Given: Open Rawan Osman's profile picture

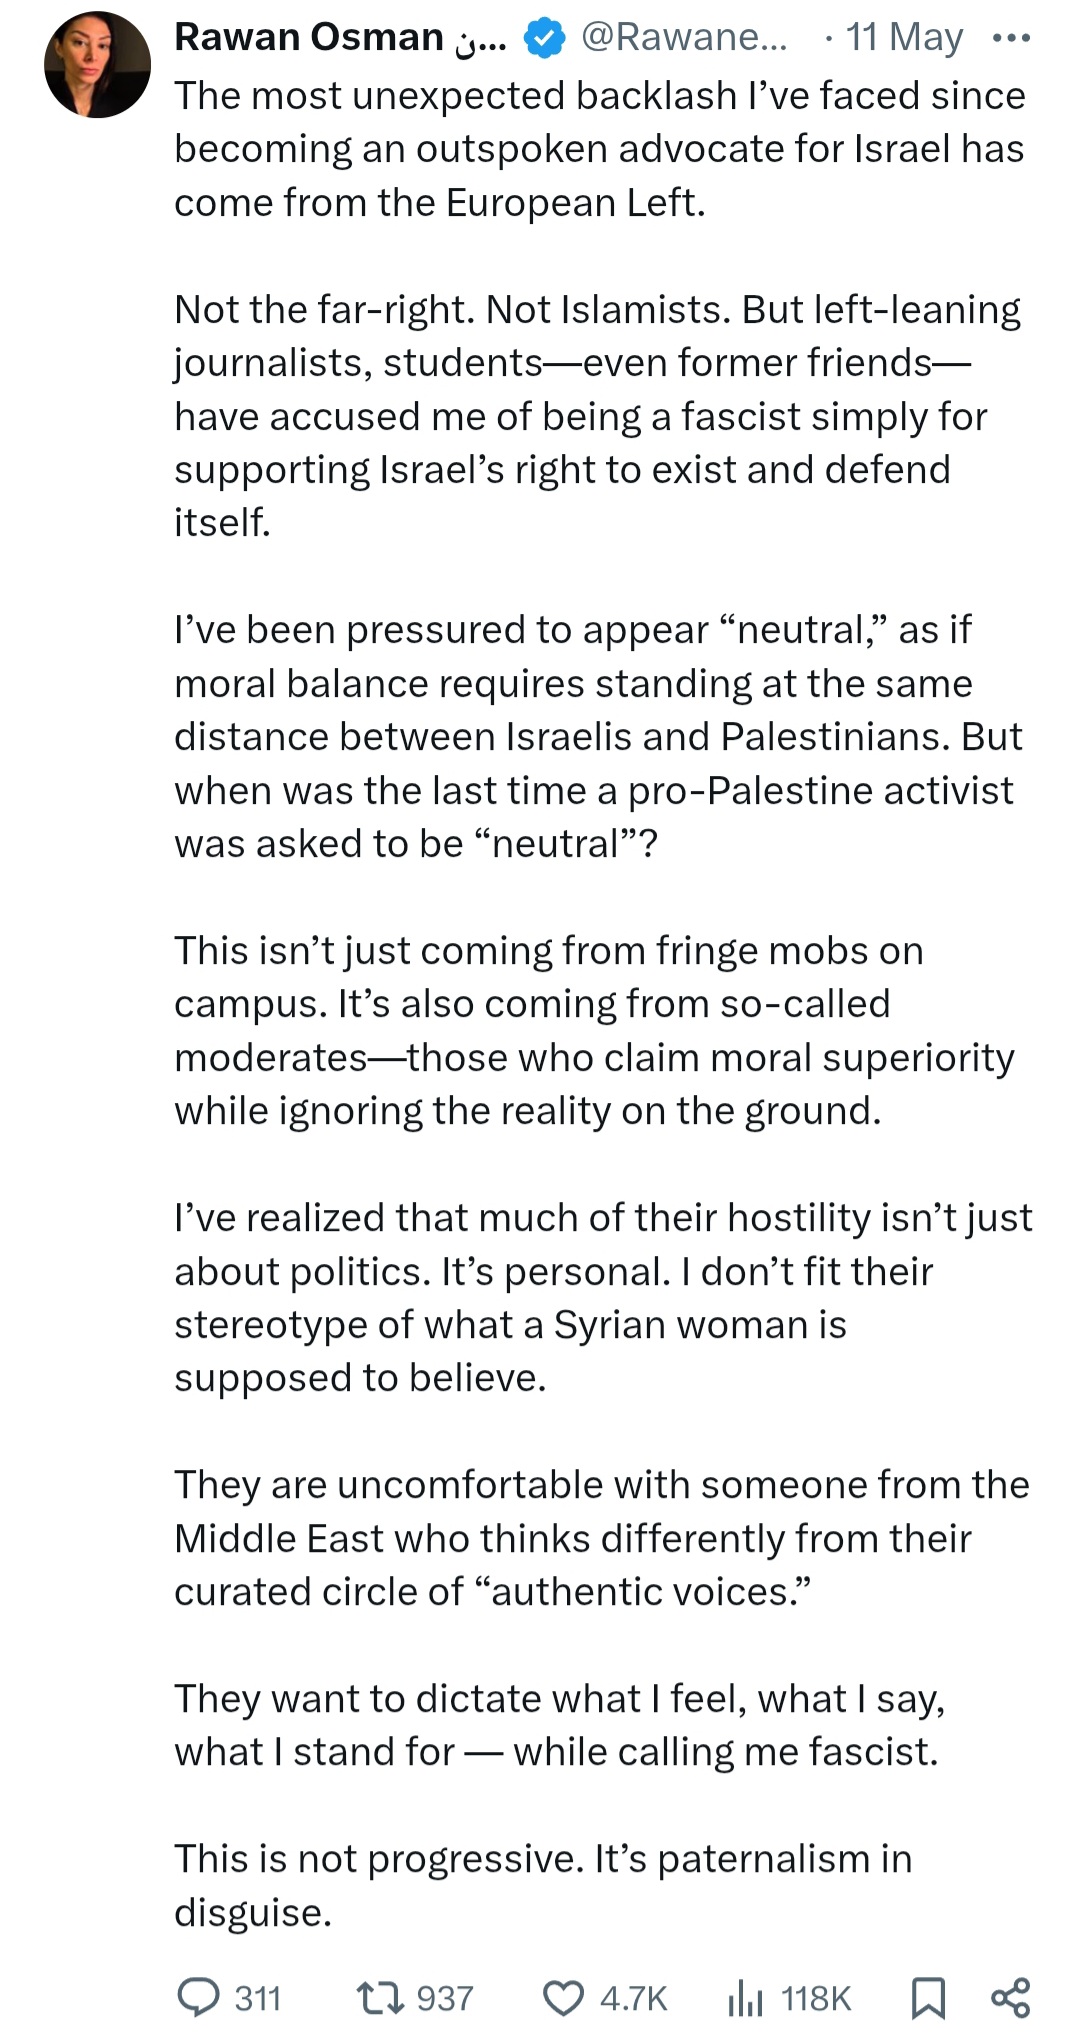Looking at the screenshot, I should pyautogui.click(x=97, y=65).
